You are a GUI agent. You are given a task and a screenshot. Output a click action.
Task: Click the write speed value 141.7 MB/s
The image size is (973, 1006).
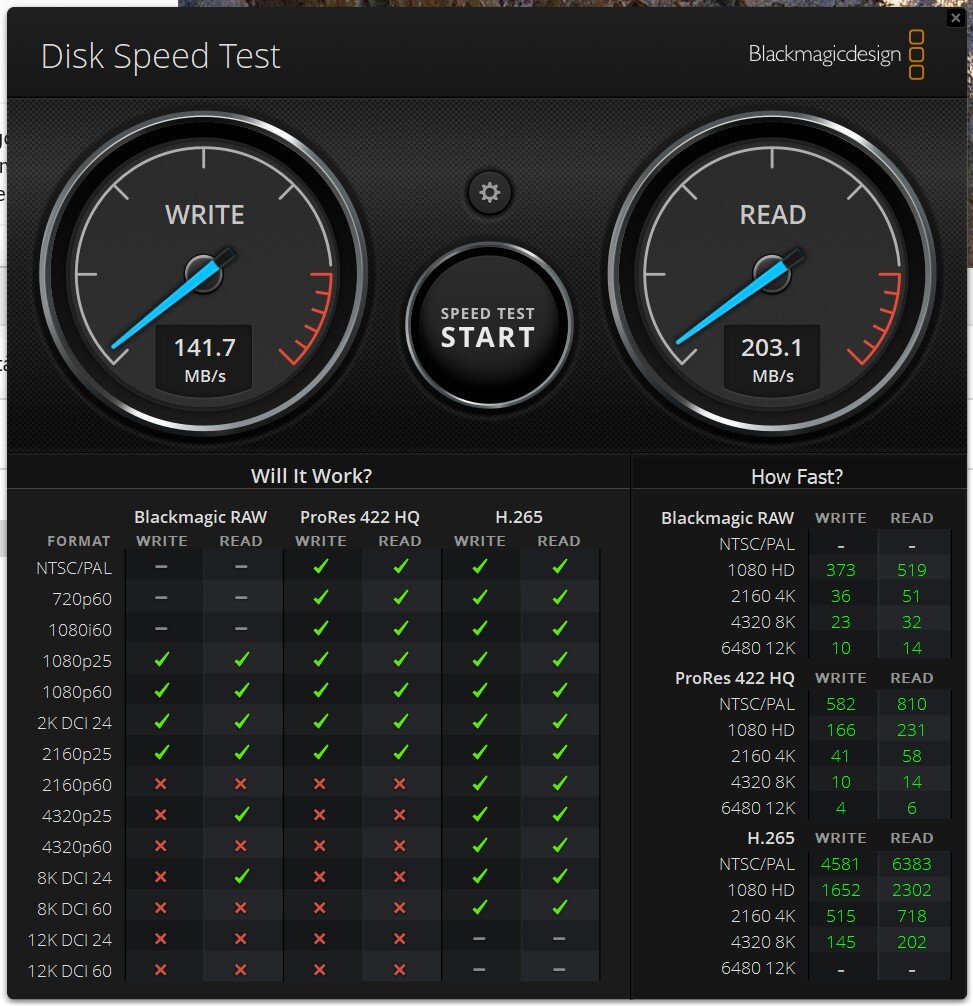205,359
